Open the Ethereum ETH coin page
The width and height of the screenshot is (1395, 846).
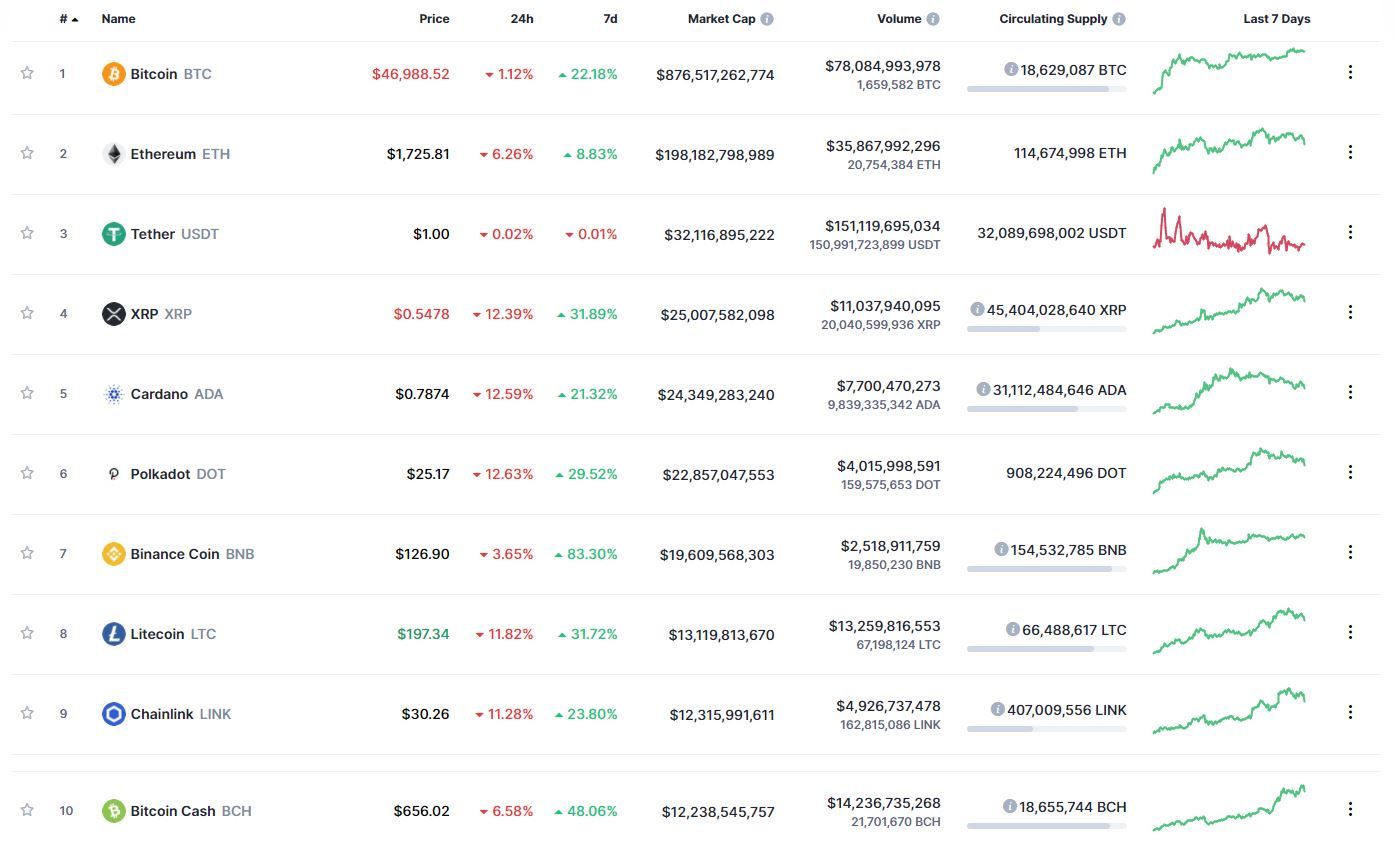click(x=180, y=154)
